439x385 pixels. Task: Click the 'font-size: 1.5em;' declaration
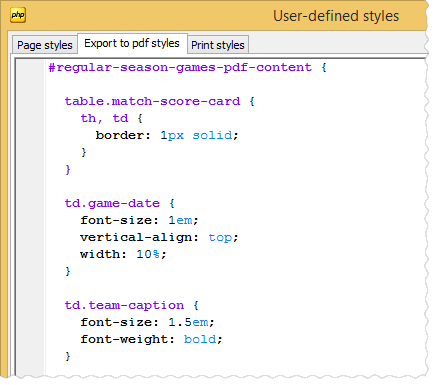147,322
